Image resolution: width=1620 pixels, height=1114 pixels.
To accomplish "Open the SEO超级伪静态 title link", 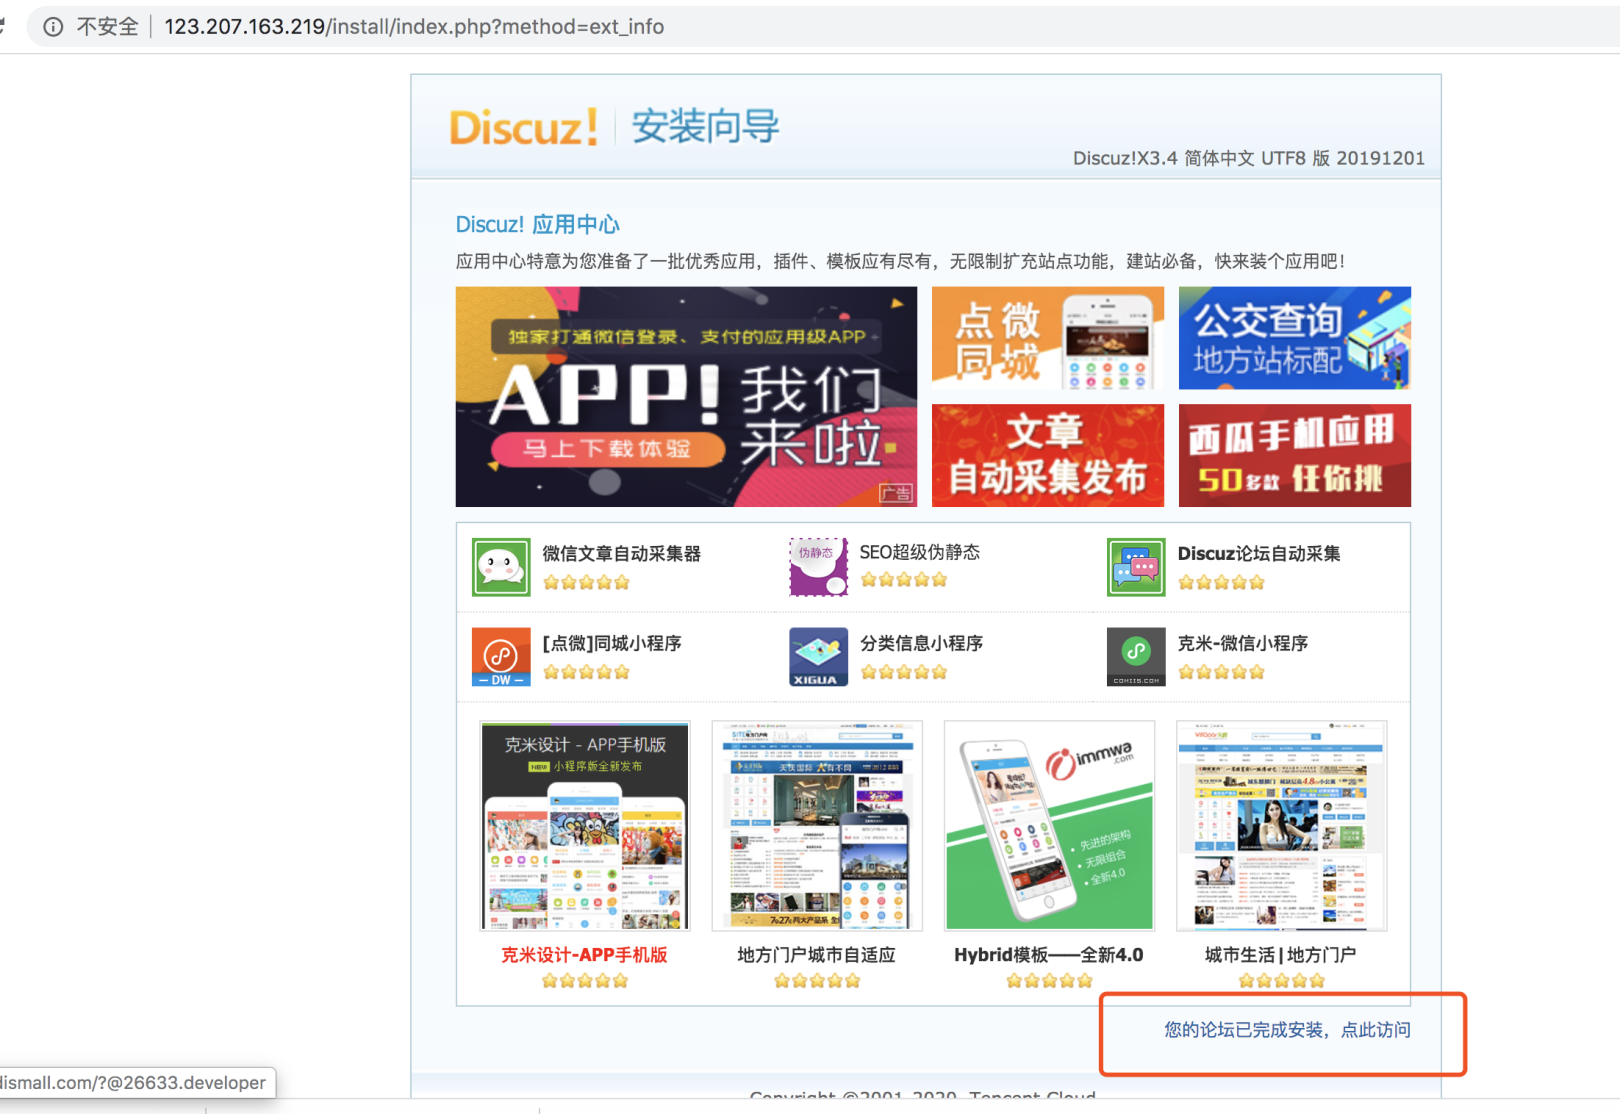I will pos(920,552).
